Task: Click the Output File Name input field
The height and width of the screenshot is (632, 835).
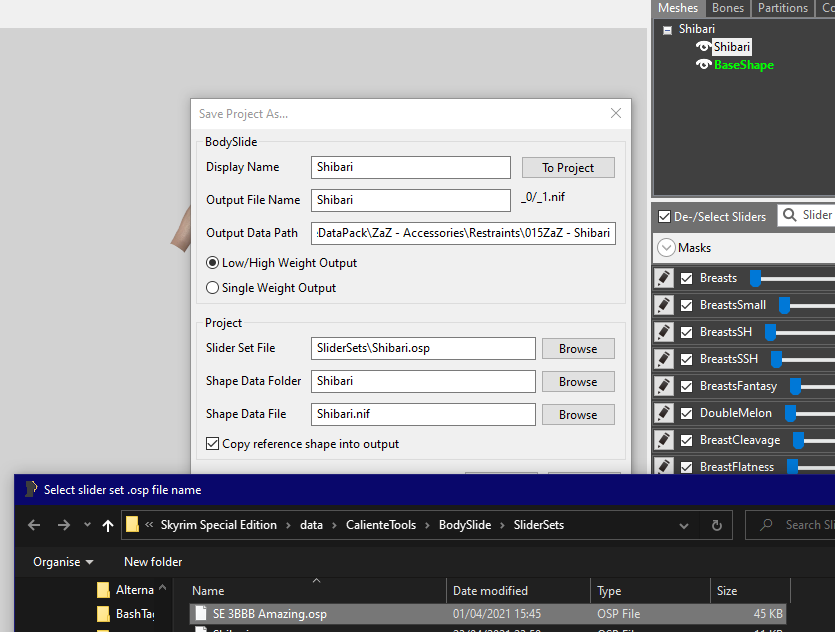Action: click(x=411, y=200)
